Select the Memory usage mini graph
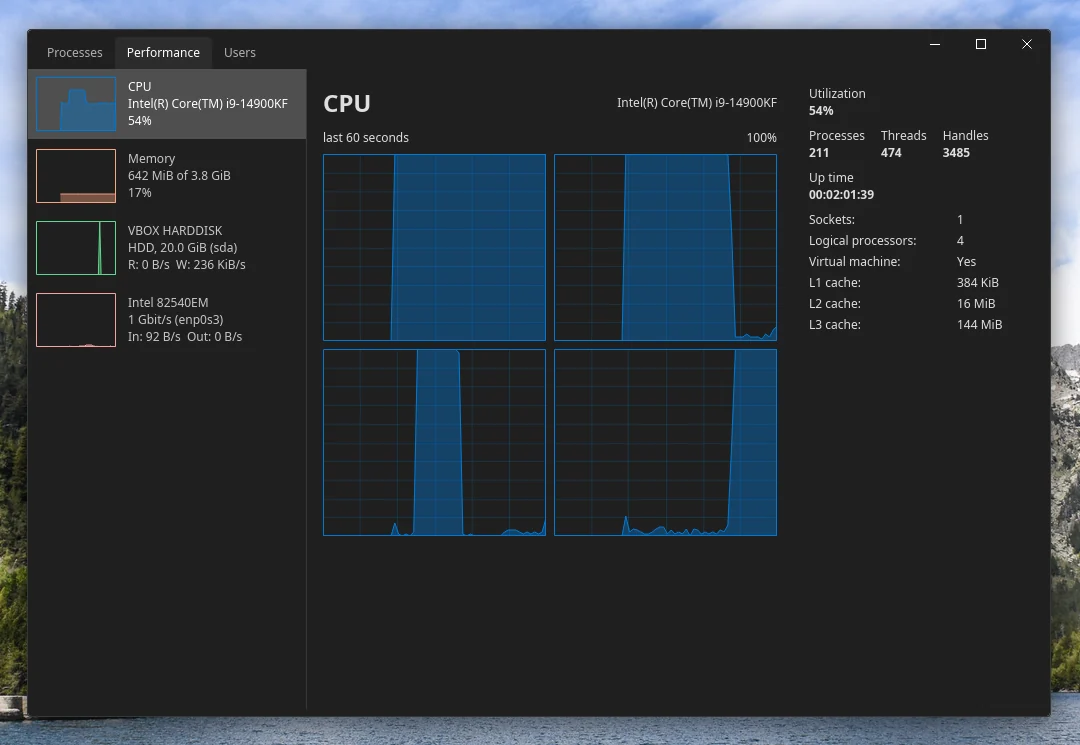 (76, 176)
